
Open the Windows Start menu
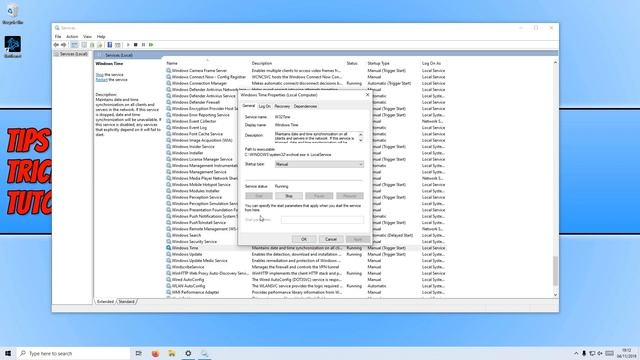(8, 353)
